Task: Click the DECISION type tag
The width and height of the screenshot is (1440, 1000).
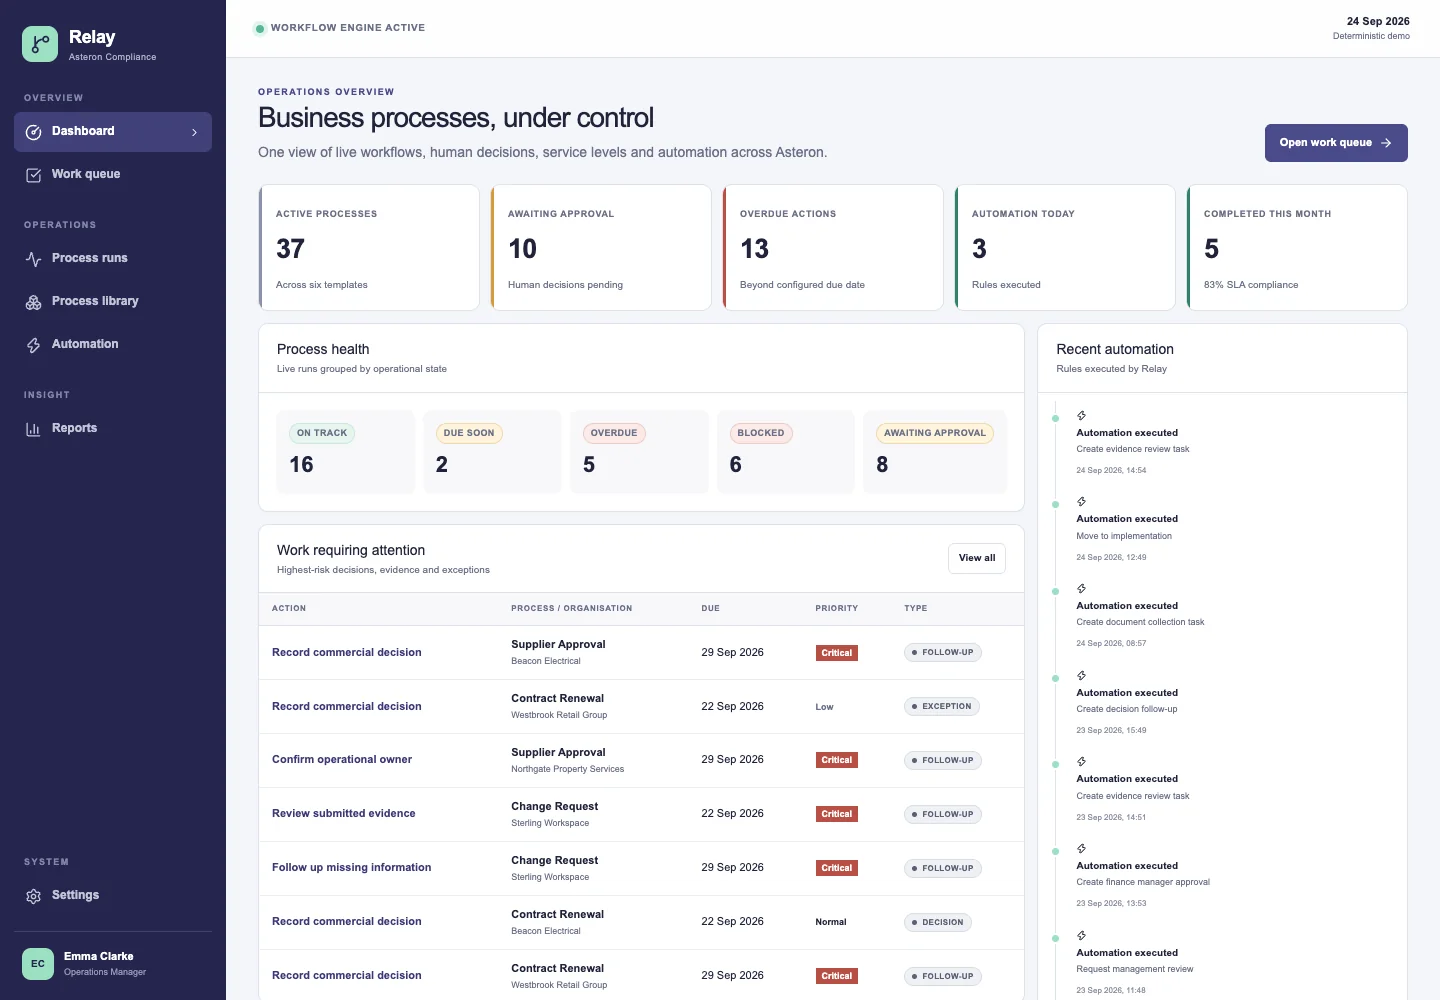Action: 938,922
